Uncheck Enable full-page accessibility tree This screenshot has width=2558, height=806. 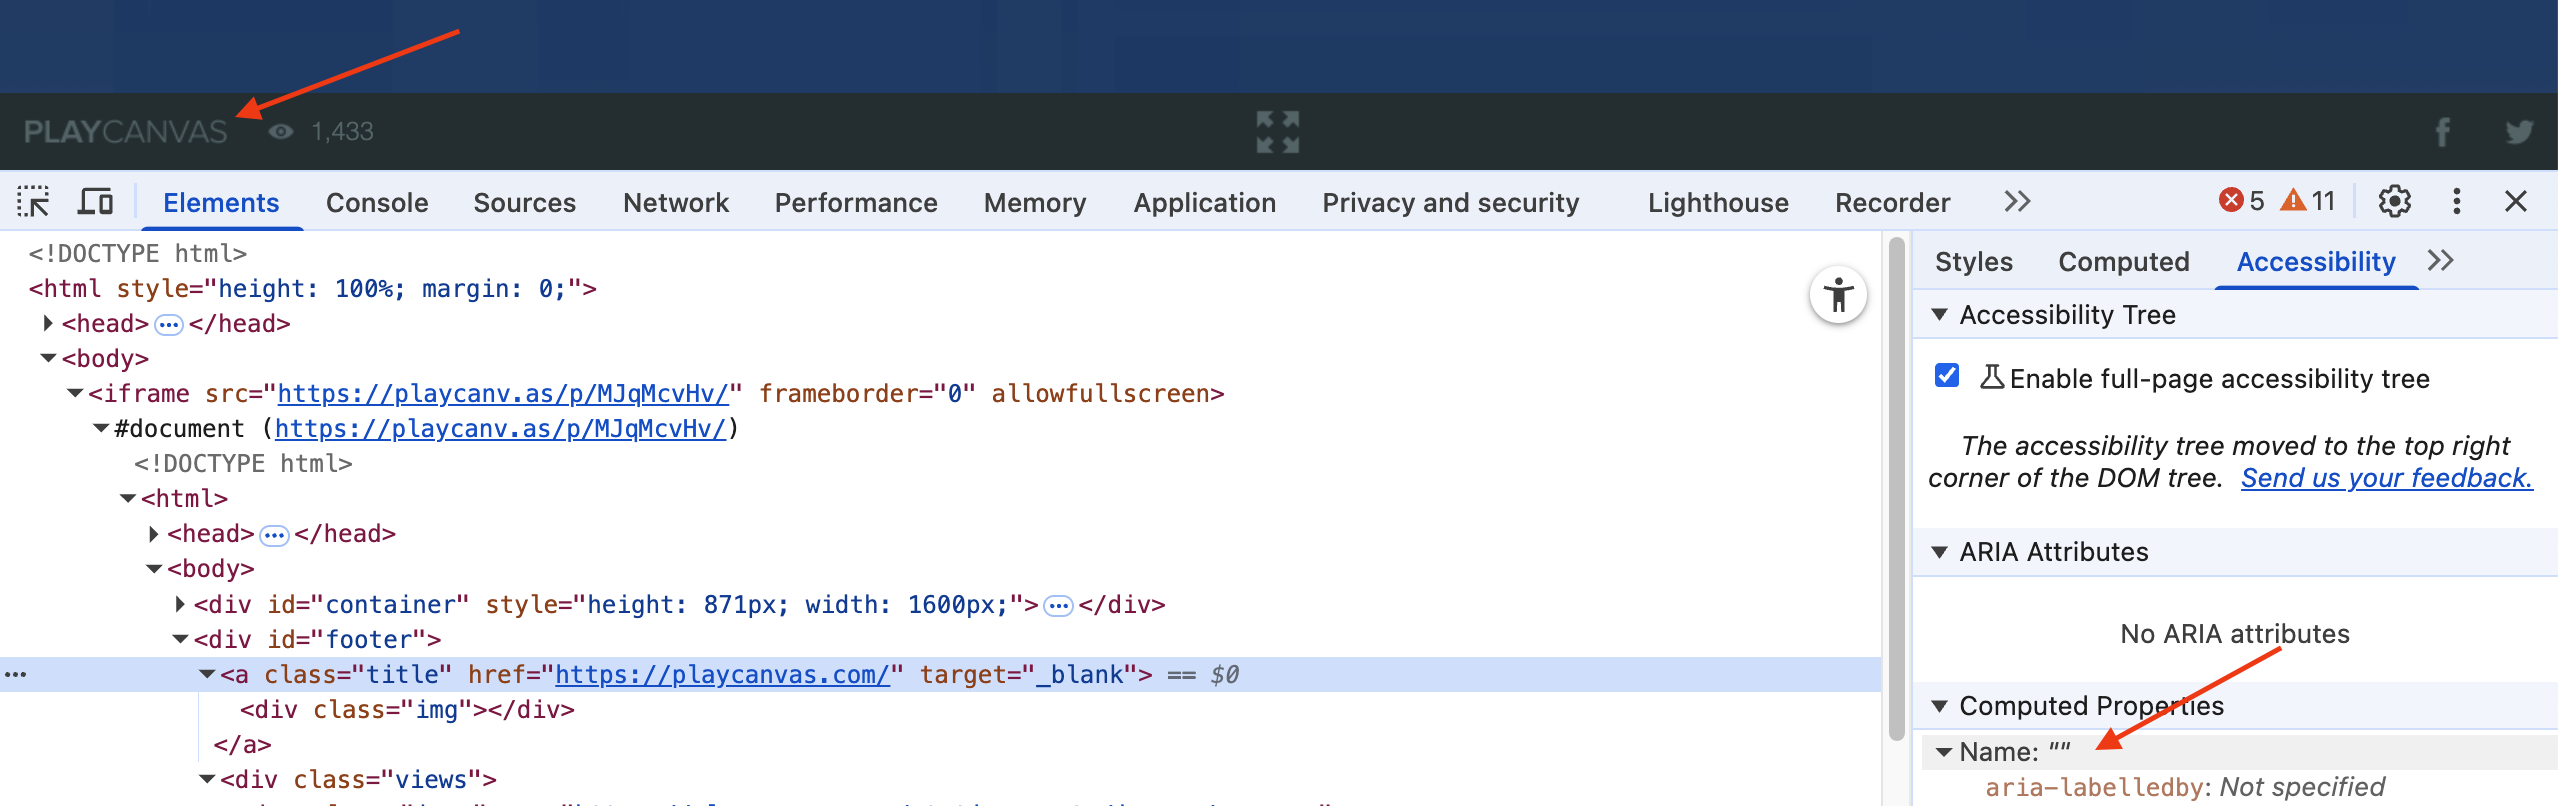click(1947, 376)
